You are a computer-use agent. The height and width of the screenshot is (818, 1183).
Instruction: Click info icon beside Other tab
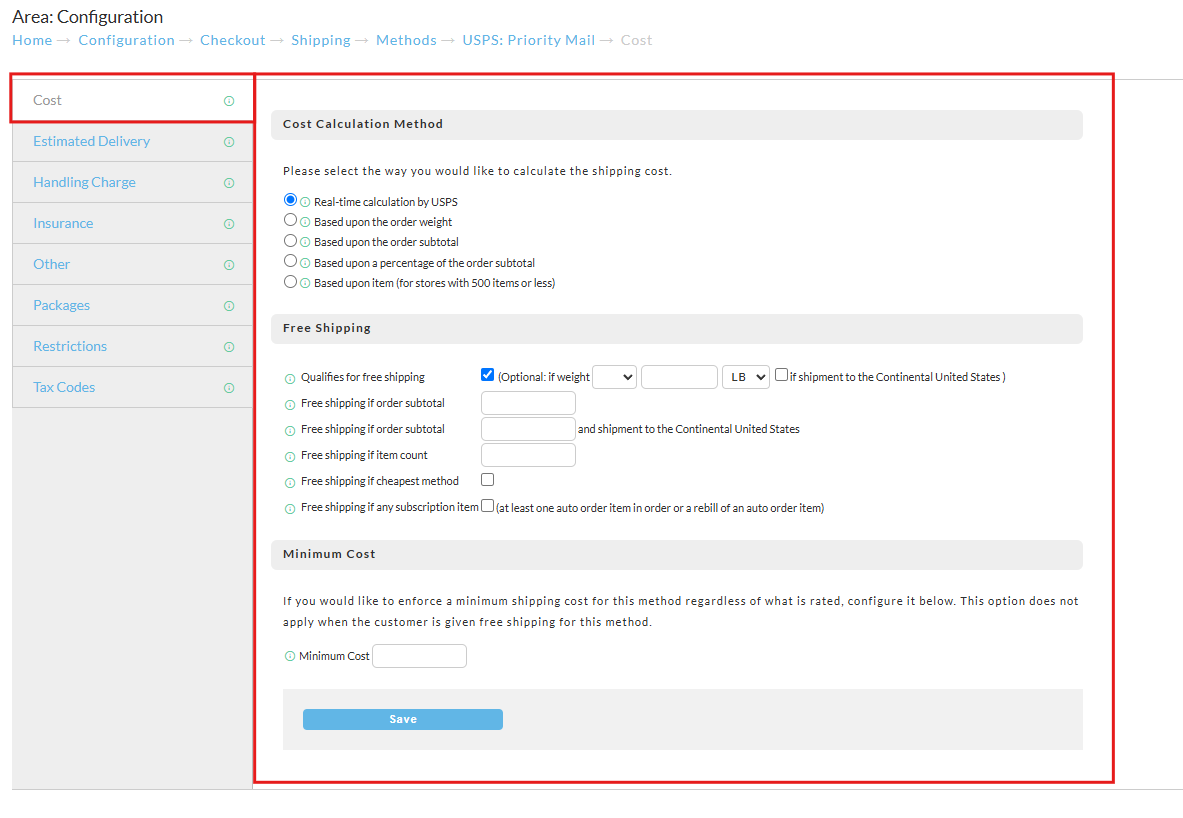(229, 265)
